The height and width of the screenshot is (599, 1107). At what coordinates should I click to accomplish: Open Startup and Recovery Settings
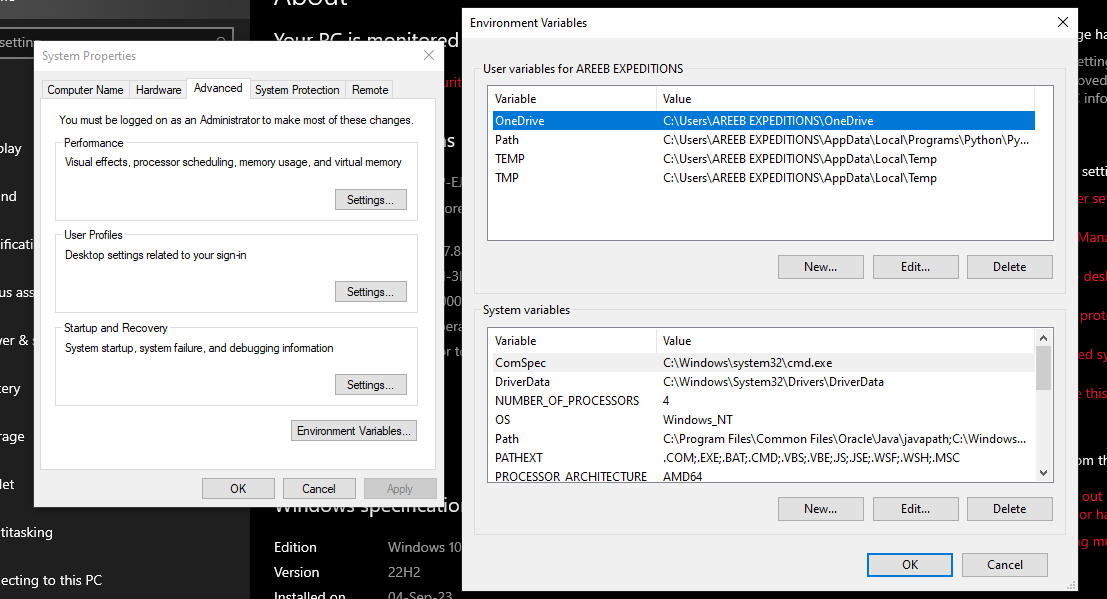point(370,385)
